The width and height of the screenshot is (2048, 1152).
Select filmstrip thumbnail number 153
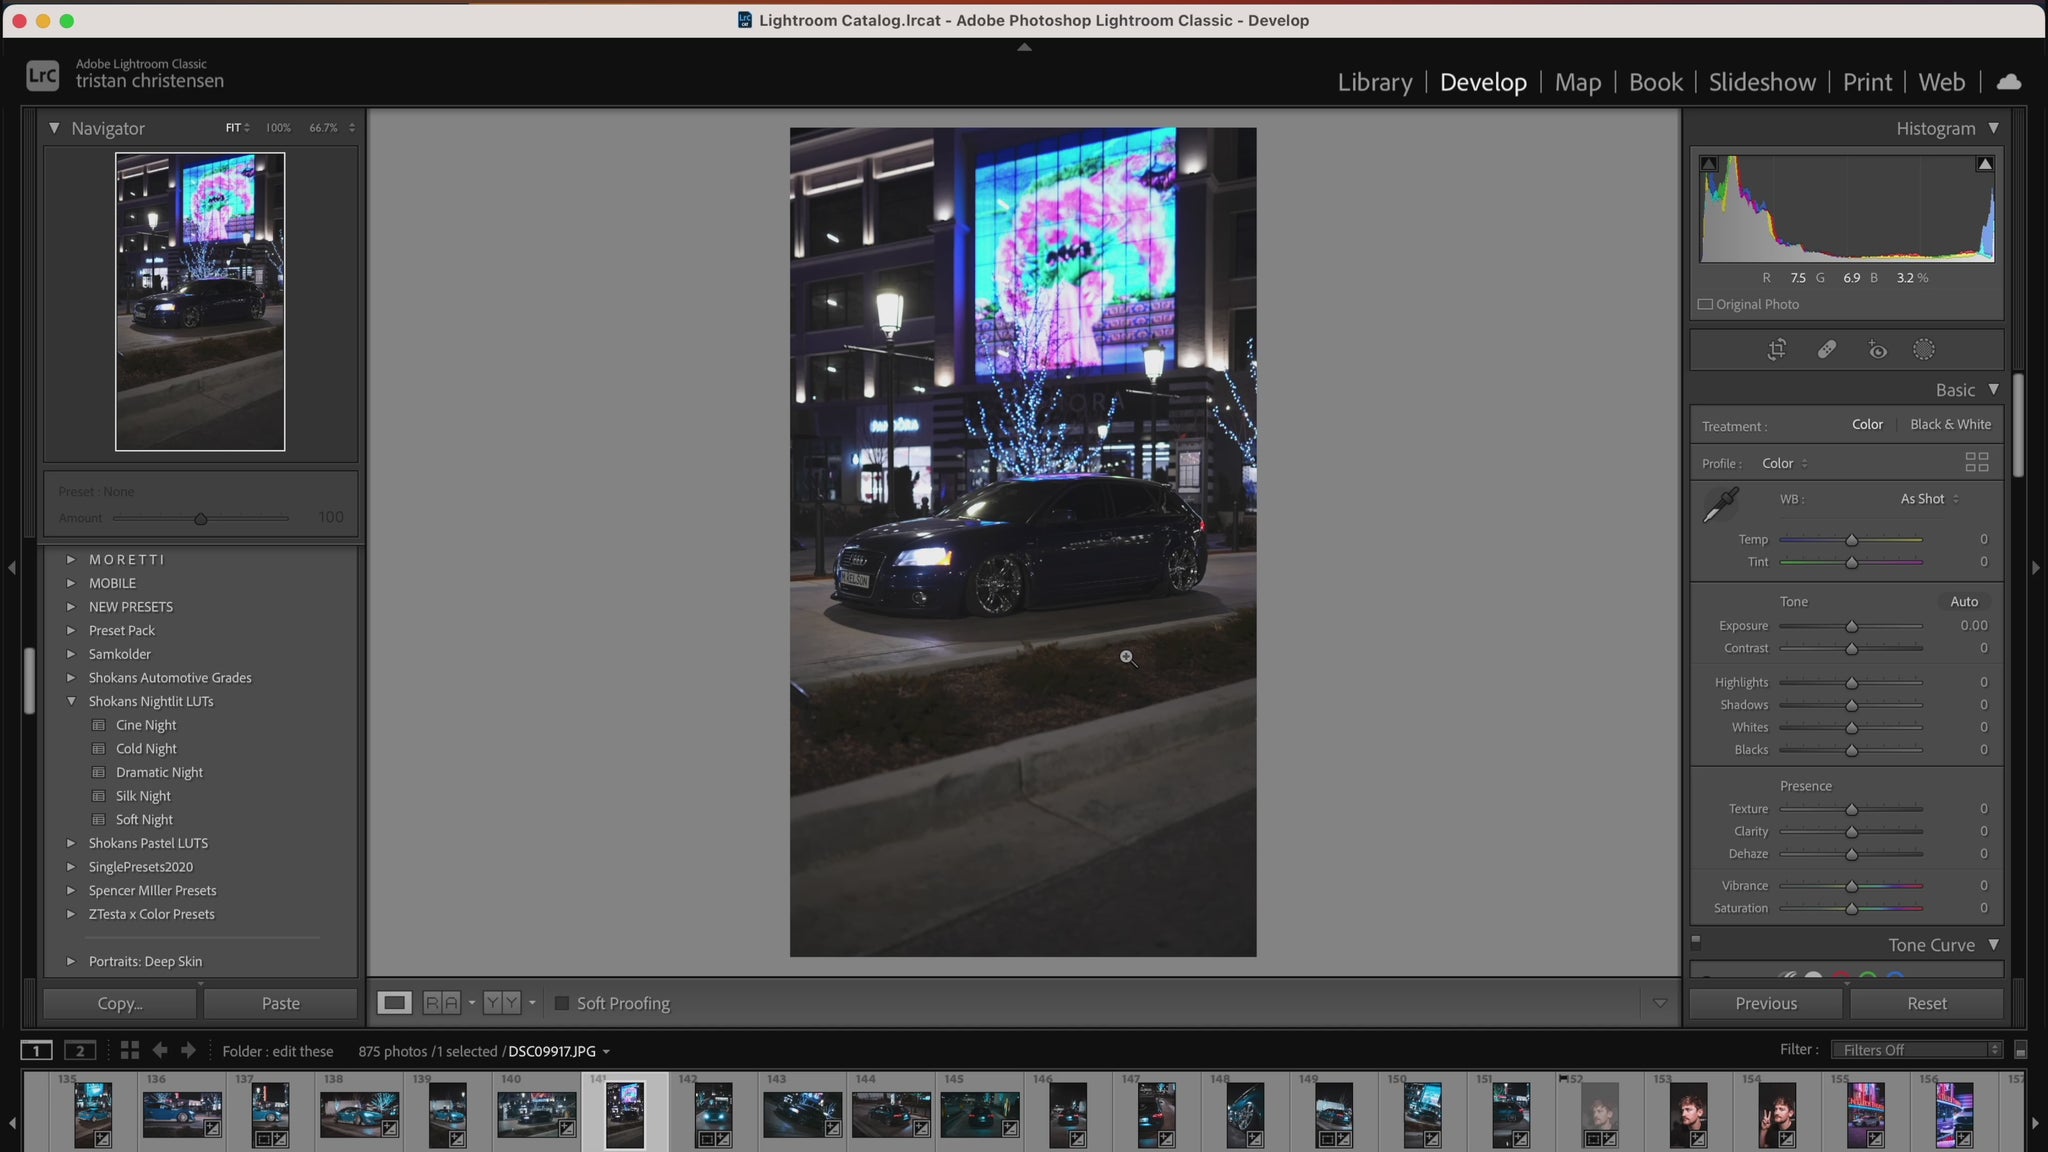(1688, 1113)
